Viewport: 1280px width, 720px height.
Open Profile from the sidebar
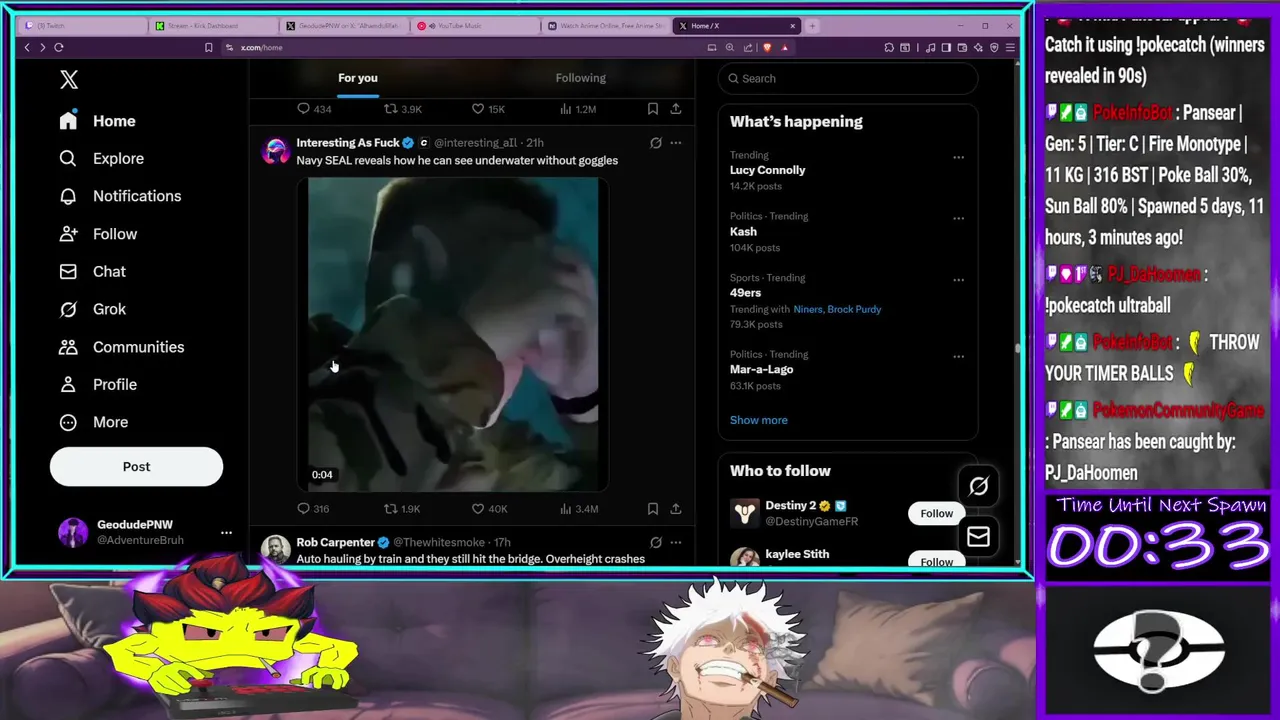[x=98, y=384]
